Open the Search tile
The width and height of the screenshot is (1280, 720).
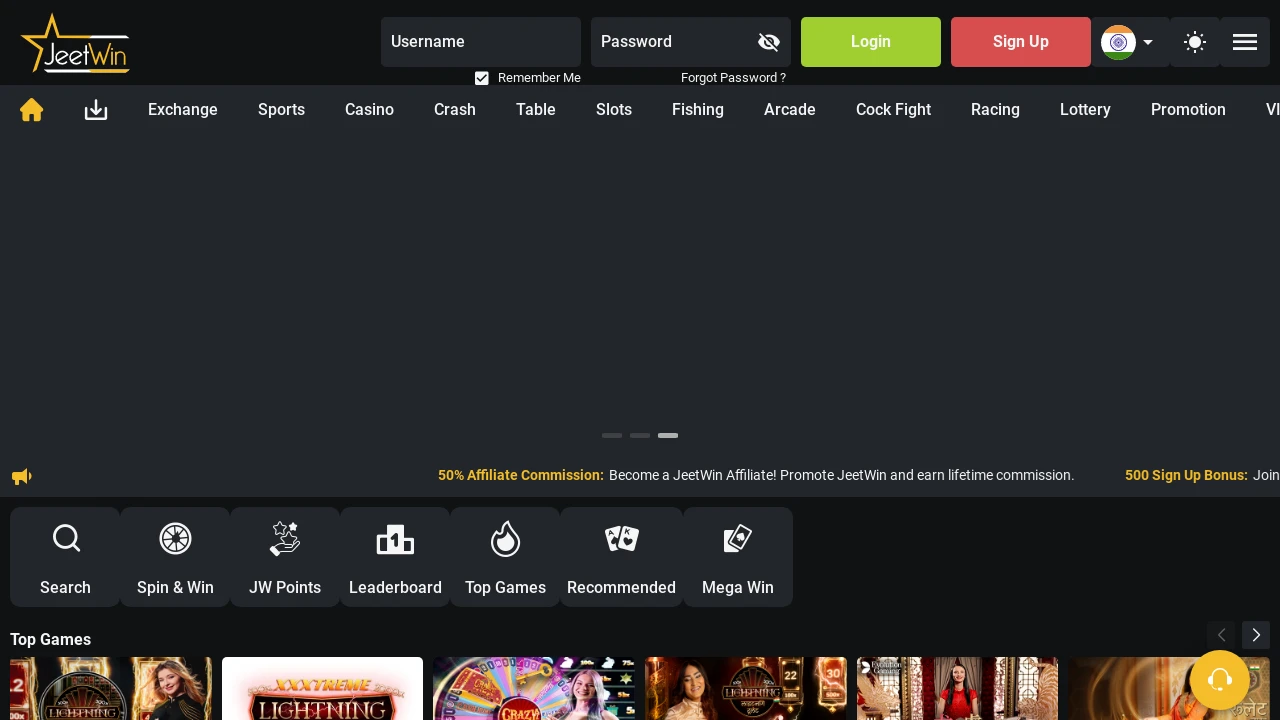[65, 557]
